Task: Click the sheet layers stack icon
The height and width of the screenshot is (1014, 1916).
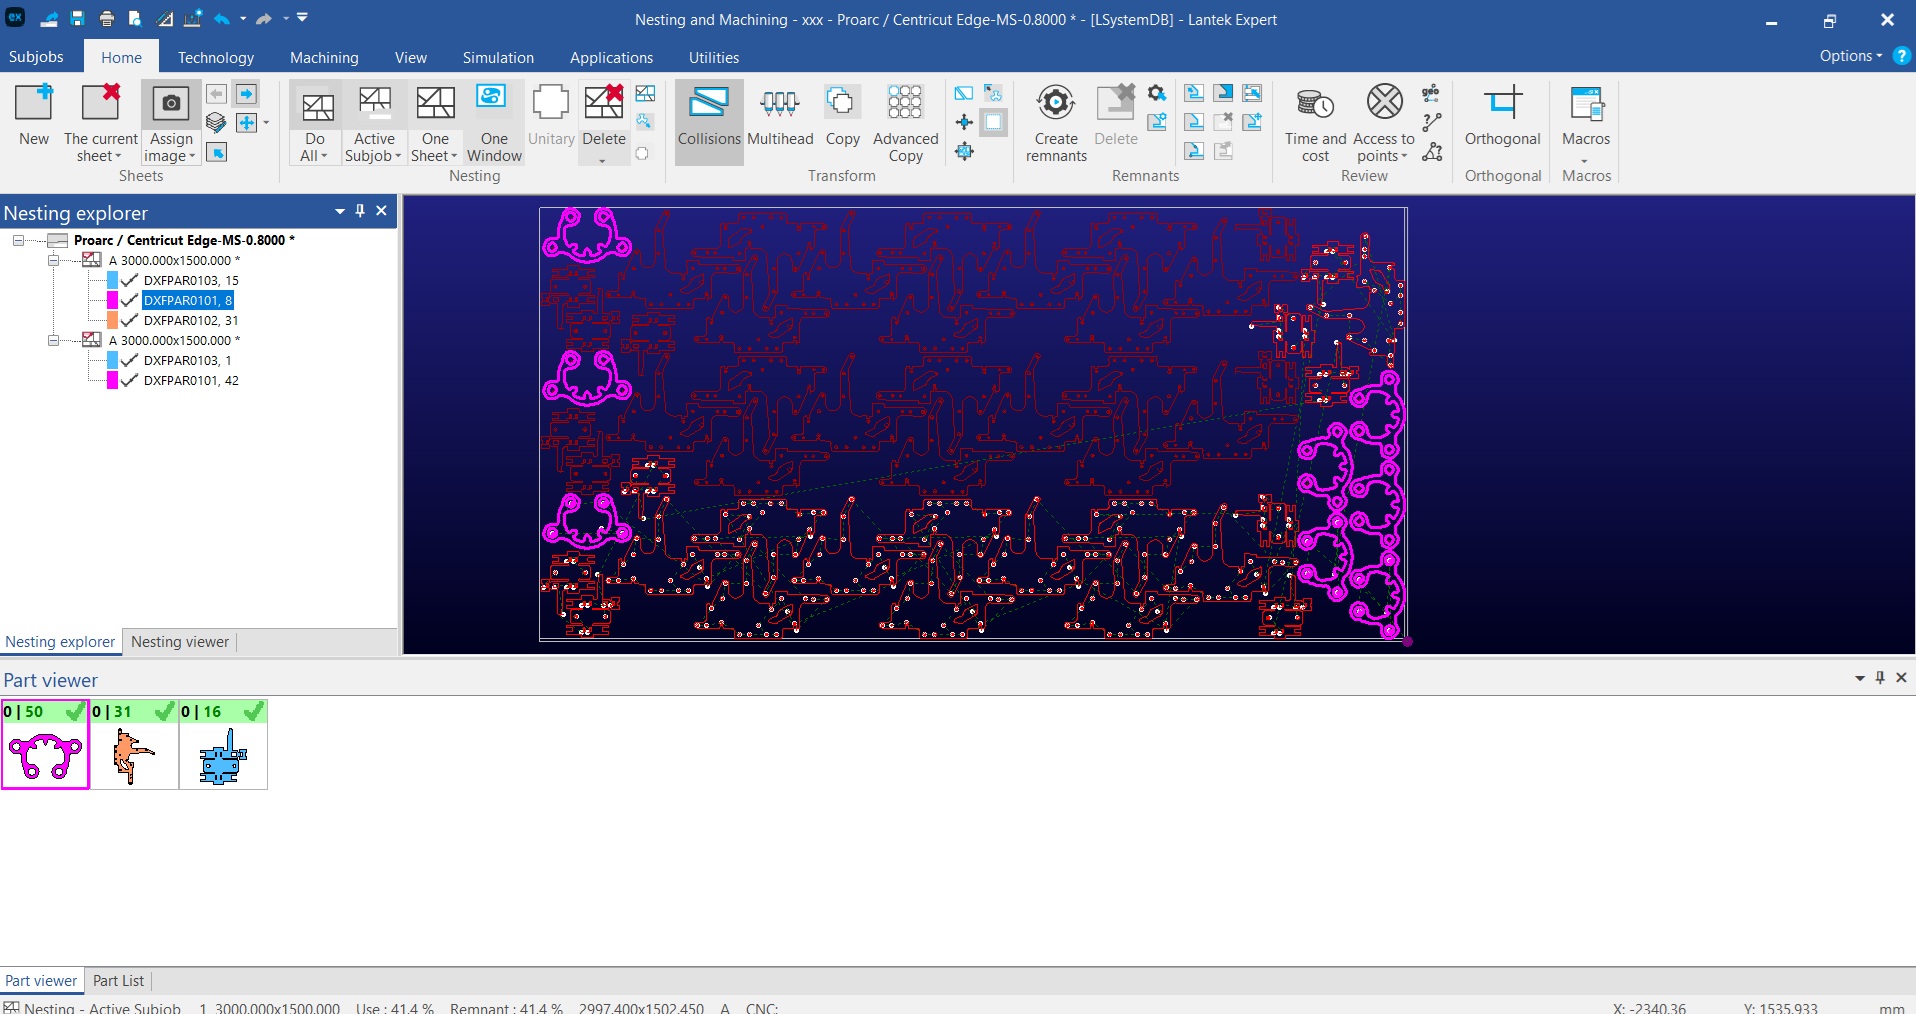Action: click(x=216, y=122)
